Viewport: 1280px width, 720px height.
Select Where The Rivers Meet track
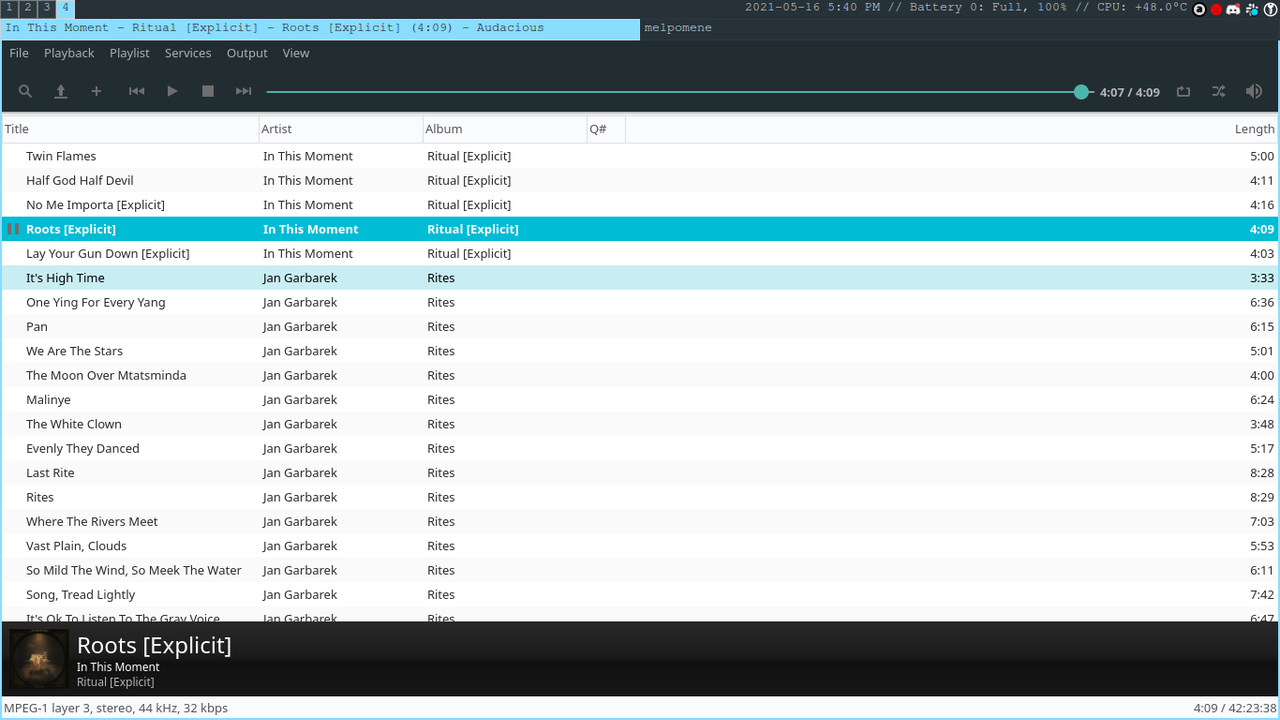point(640,521)
